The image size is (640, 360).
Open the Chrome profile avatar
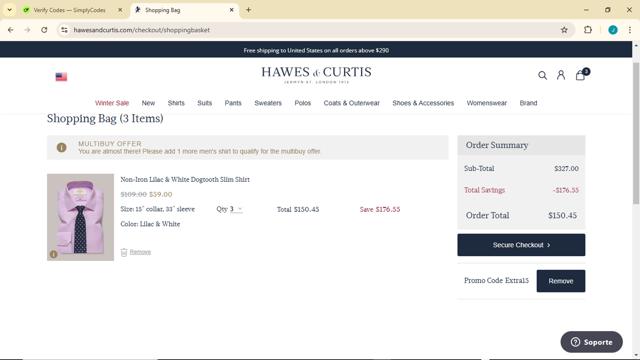coord(613,30)
